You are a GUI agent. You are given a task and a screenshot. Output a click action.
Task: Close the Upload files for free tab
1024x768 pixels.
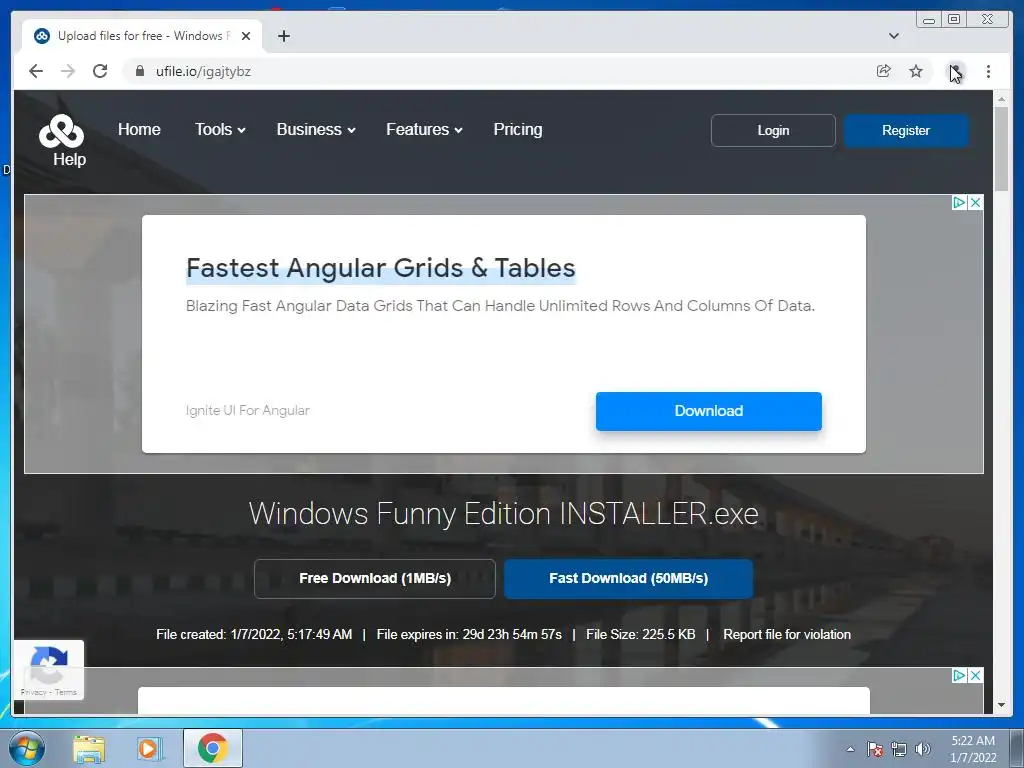246,36
